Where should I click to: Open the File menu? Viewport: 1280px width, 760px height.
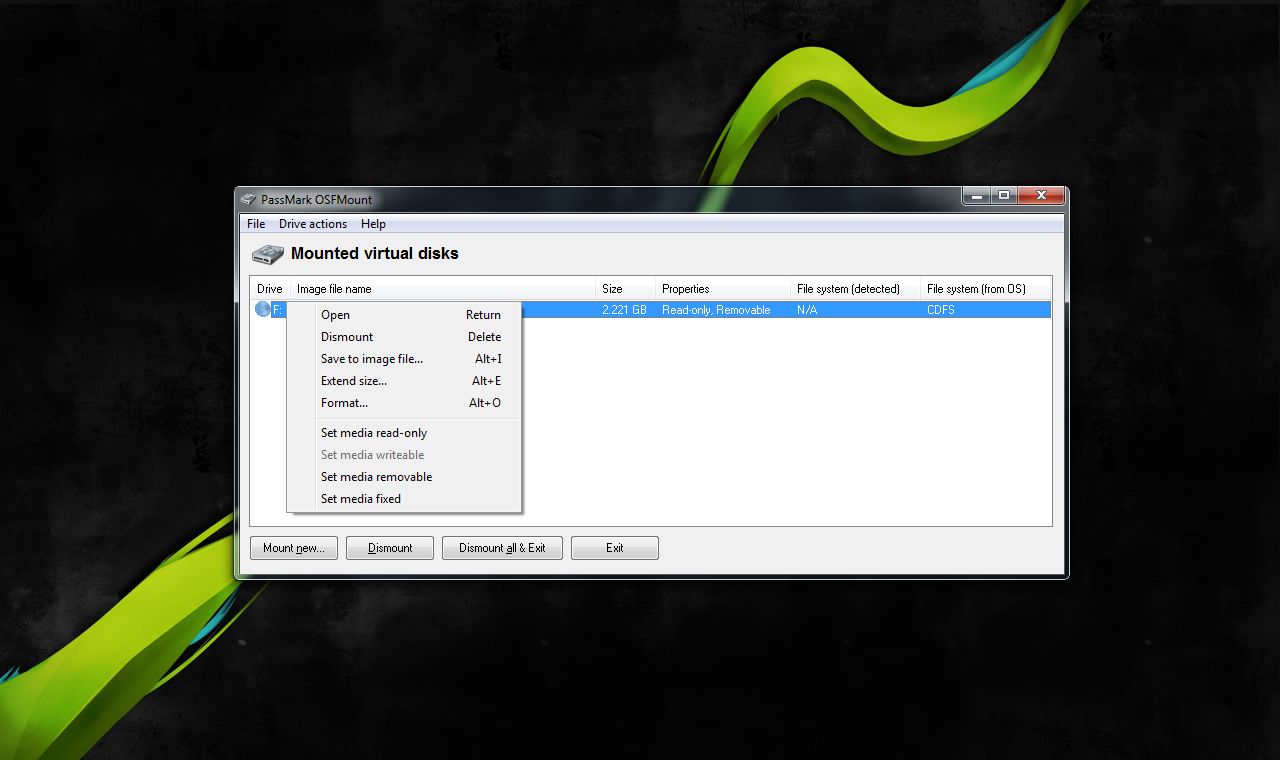click(x=256, y=224)
